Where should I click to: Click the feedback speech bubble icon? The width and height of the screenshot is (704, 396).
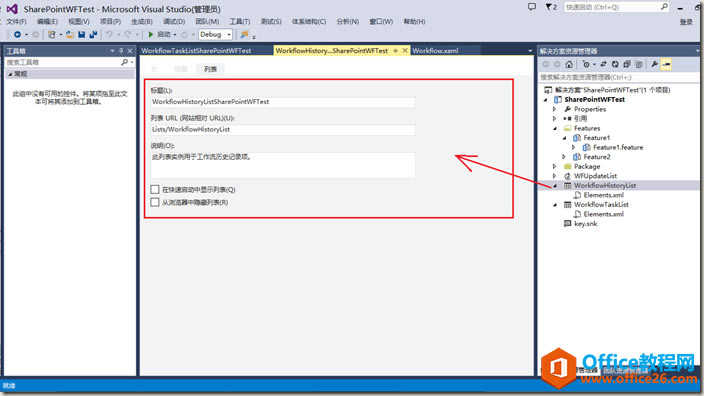(x=532, y=7)
